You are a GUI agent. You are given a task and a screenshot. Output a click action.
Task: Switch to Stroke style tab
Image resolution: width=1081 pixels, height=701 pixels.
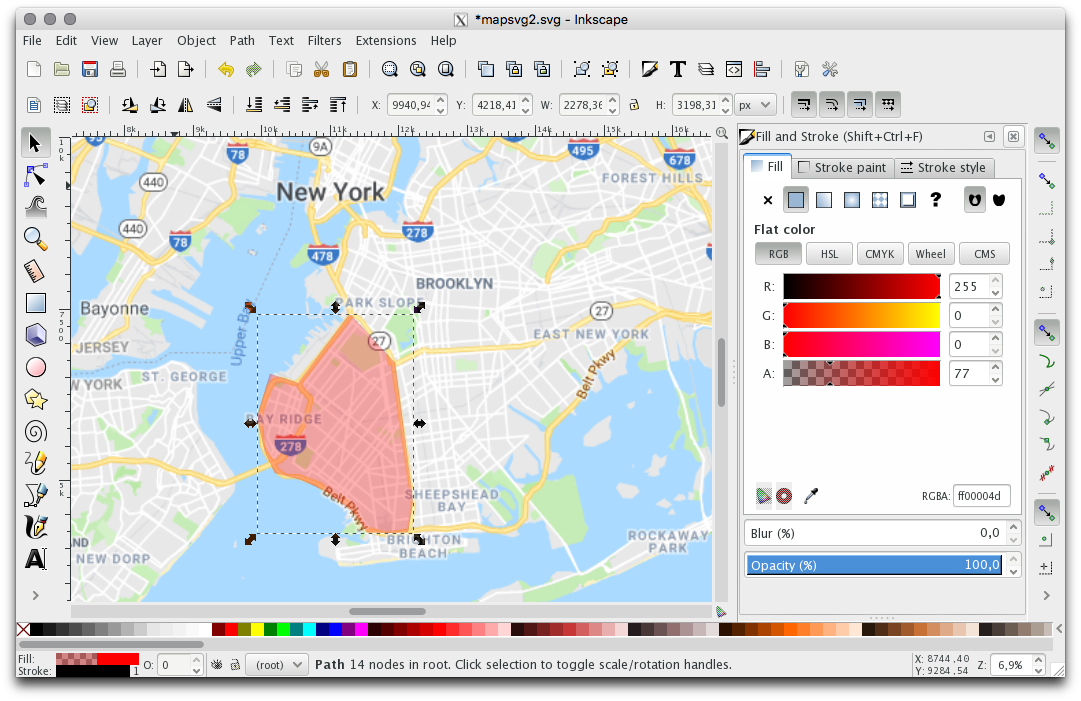943,167
